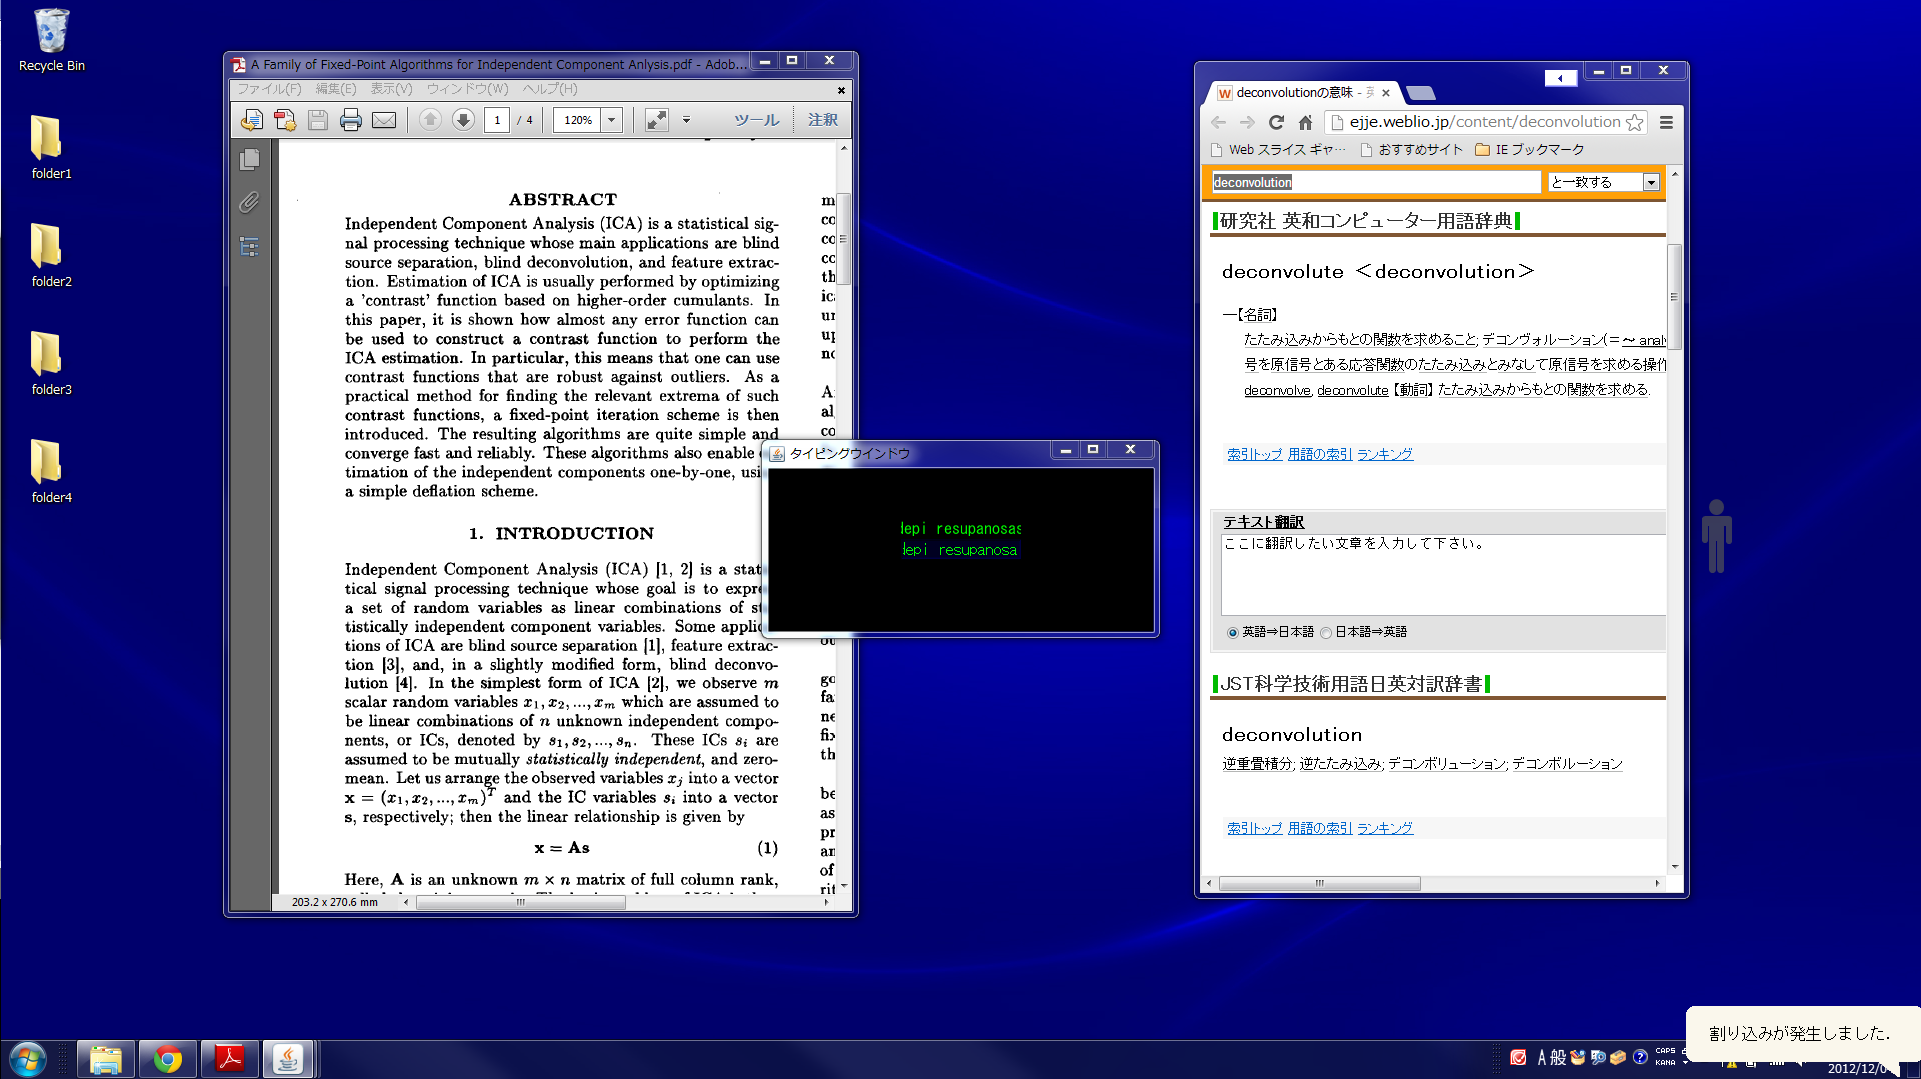Image resolution: width=1921 pixels, height=1079 pixels.
Task: Open the Chrome hamburger menu
Action: [x=1666, y=122]
